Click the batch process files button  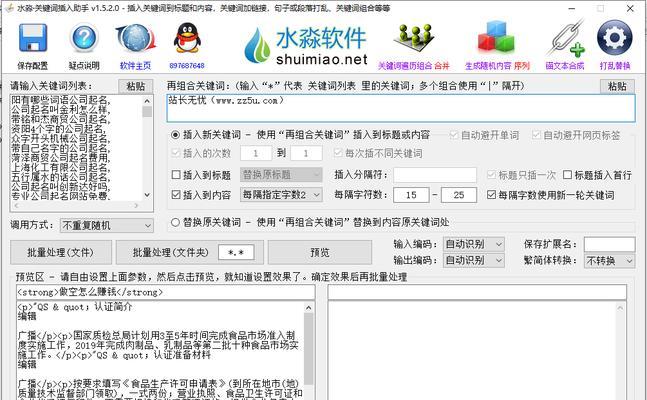(61, 252)
